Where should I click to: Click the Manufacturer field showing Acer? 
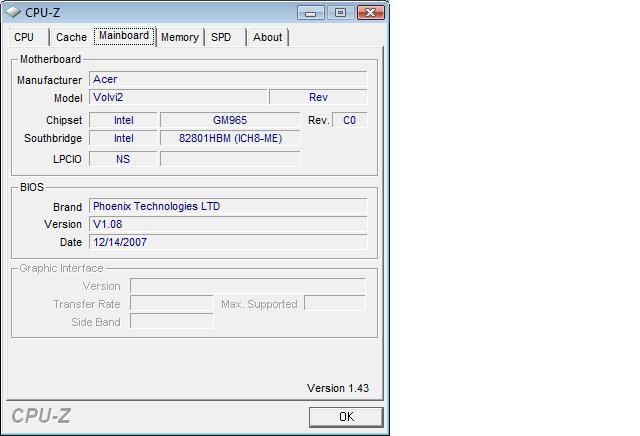point(227,79)
